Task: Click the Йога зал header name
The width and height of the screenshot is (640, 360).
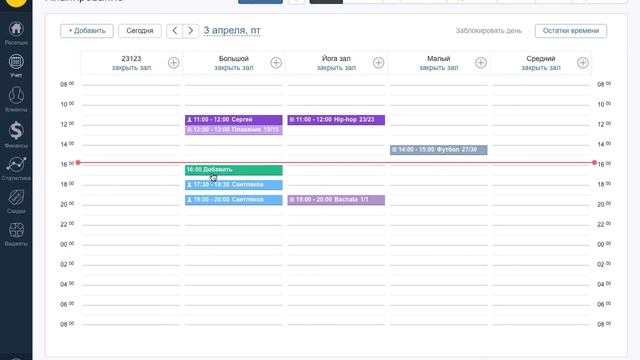Action: click(336, 59)
